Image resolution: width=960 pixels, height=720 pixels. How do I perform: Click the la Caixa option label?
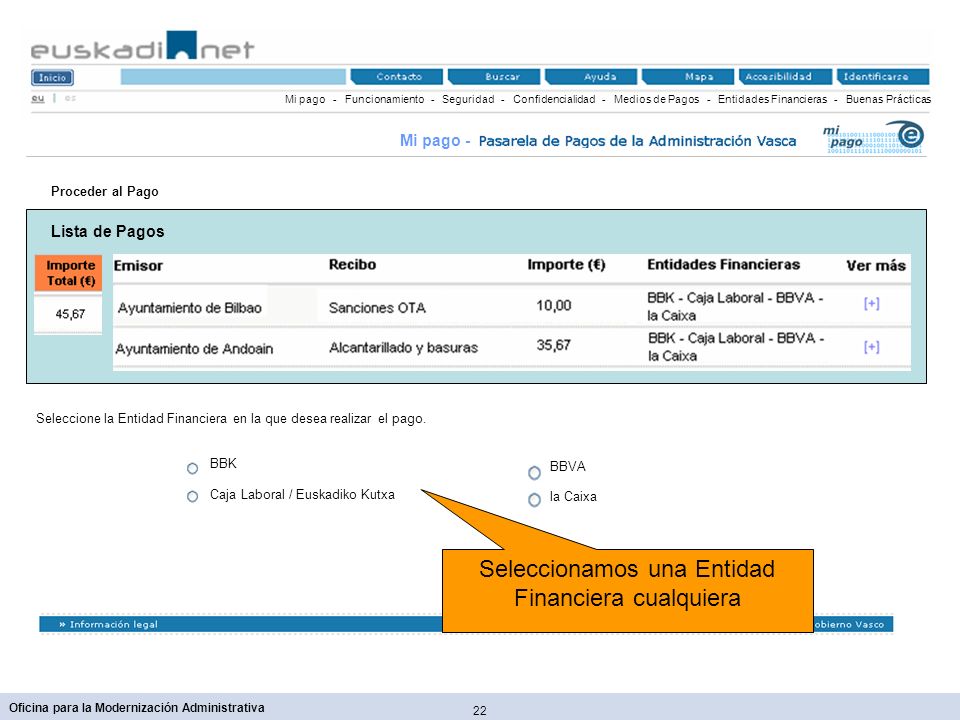pos(573,497)
